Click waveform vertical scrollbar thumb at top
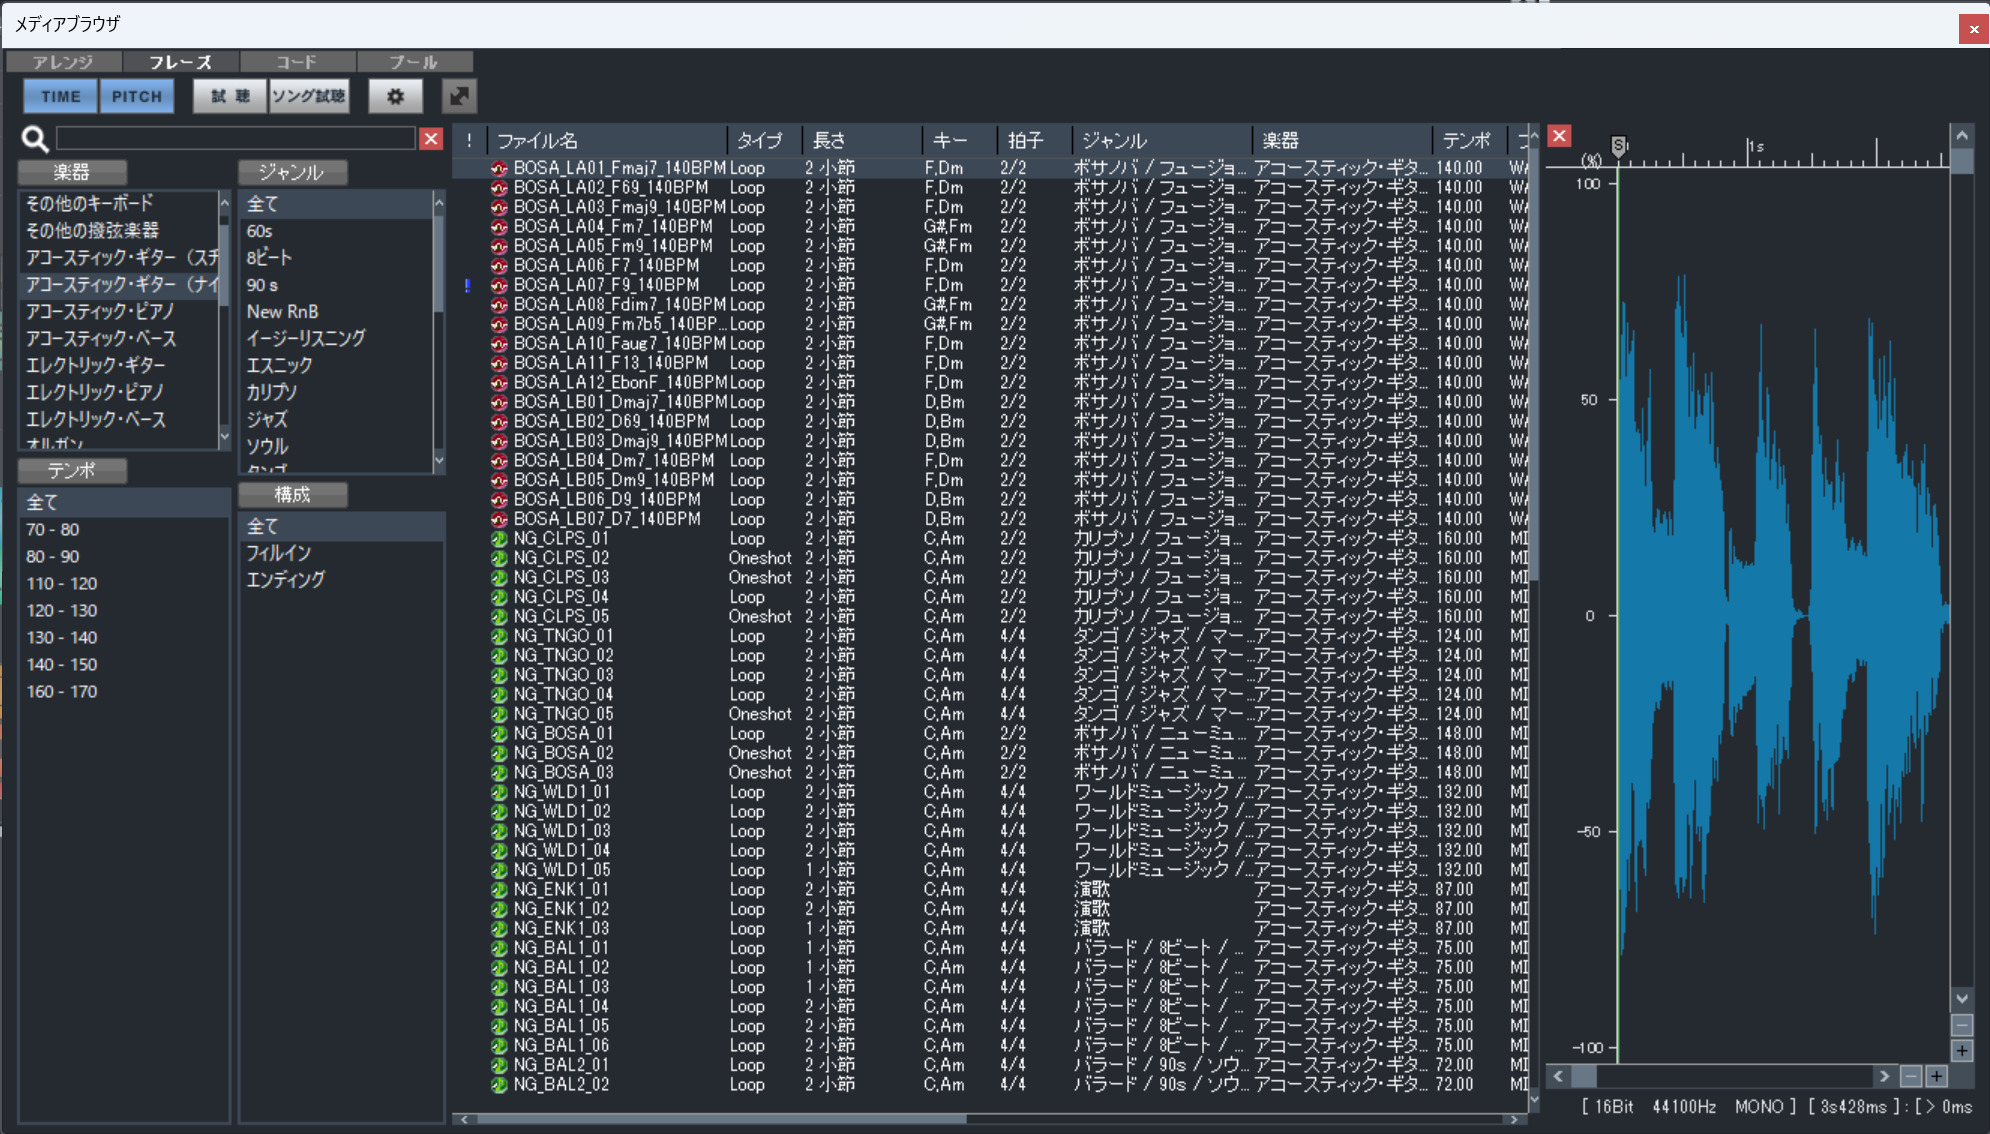 coord(1962,161)
